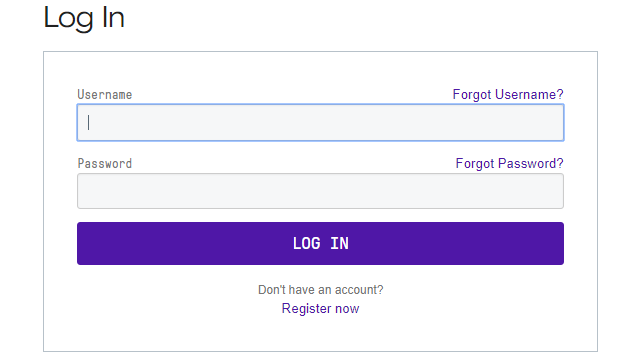Open the Register now link
This screenshot has width=632, height=364.
click(320, 308)
